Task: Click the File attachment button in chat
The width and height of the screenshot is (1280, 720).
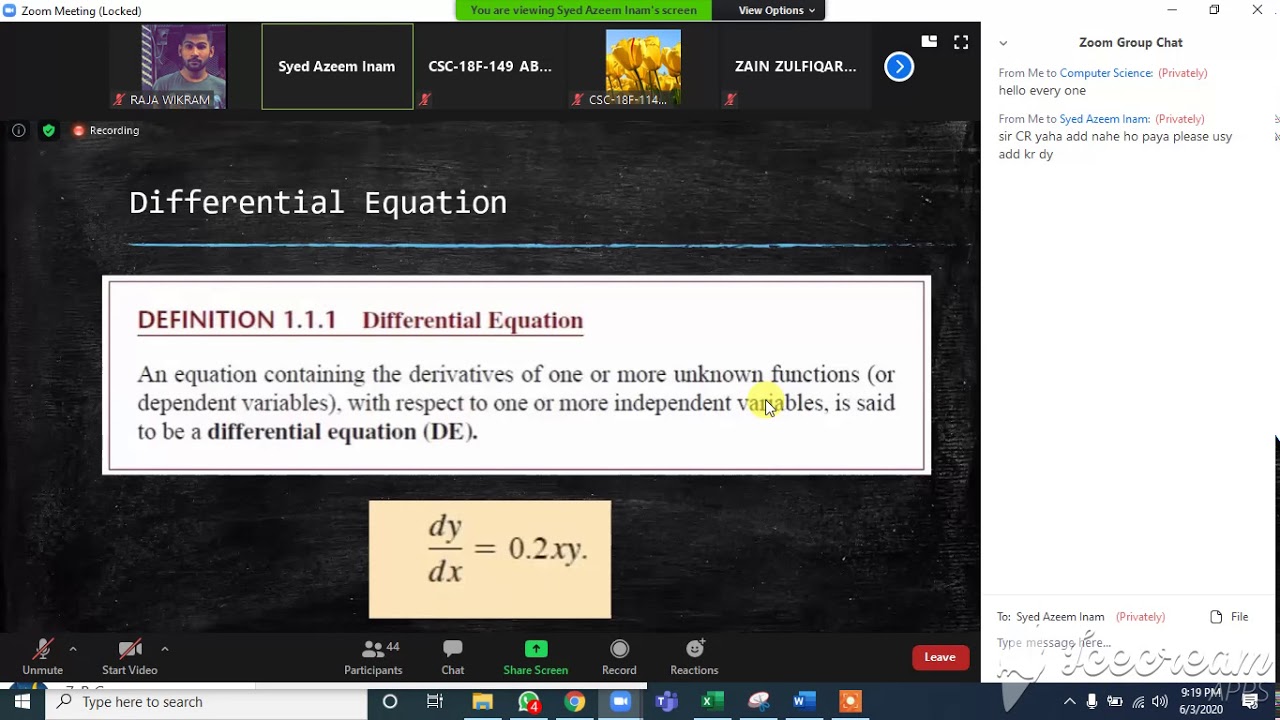Action: click(x=1230, y=617)
